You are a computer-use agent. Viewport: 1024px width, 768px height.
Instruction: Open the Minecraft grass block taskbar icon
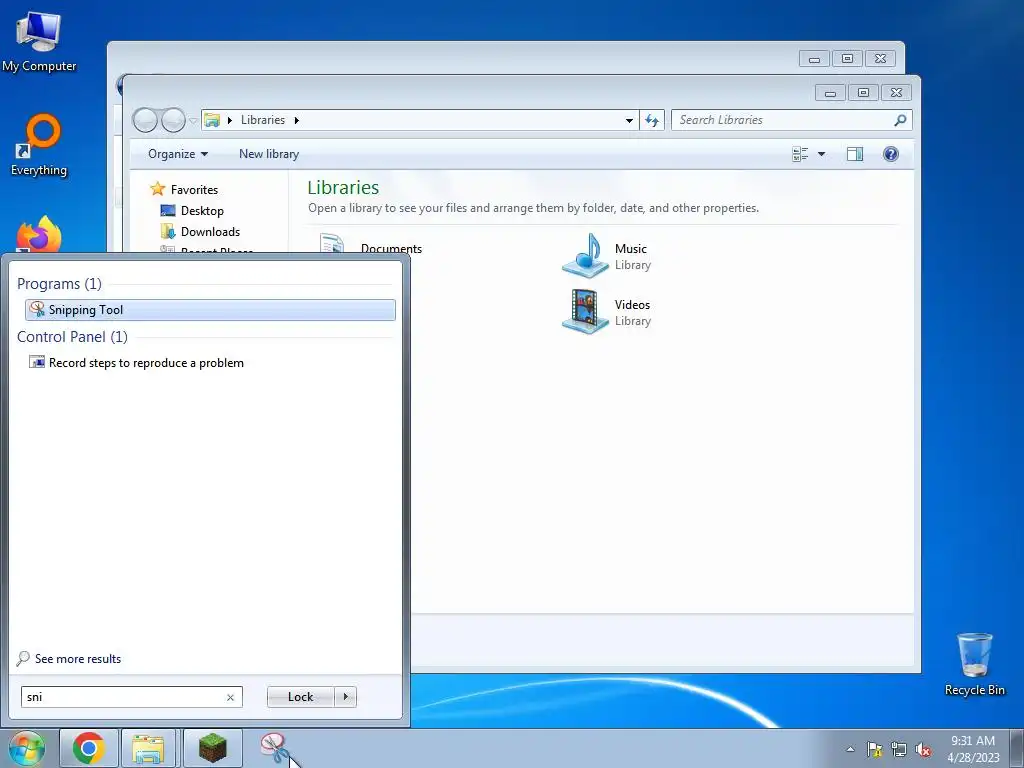[x=212, y=748]
